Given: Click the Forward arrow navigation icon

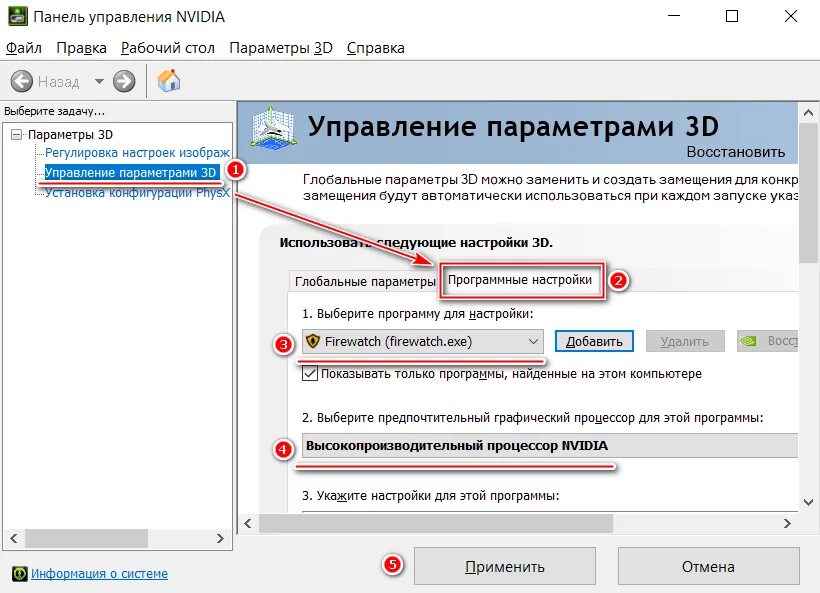Looking at the screenshot, I should pos(124,82).
